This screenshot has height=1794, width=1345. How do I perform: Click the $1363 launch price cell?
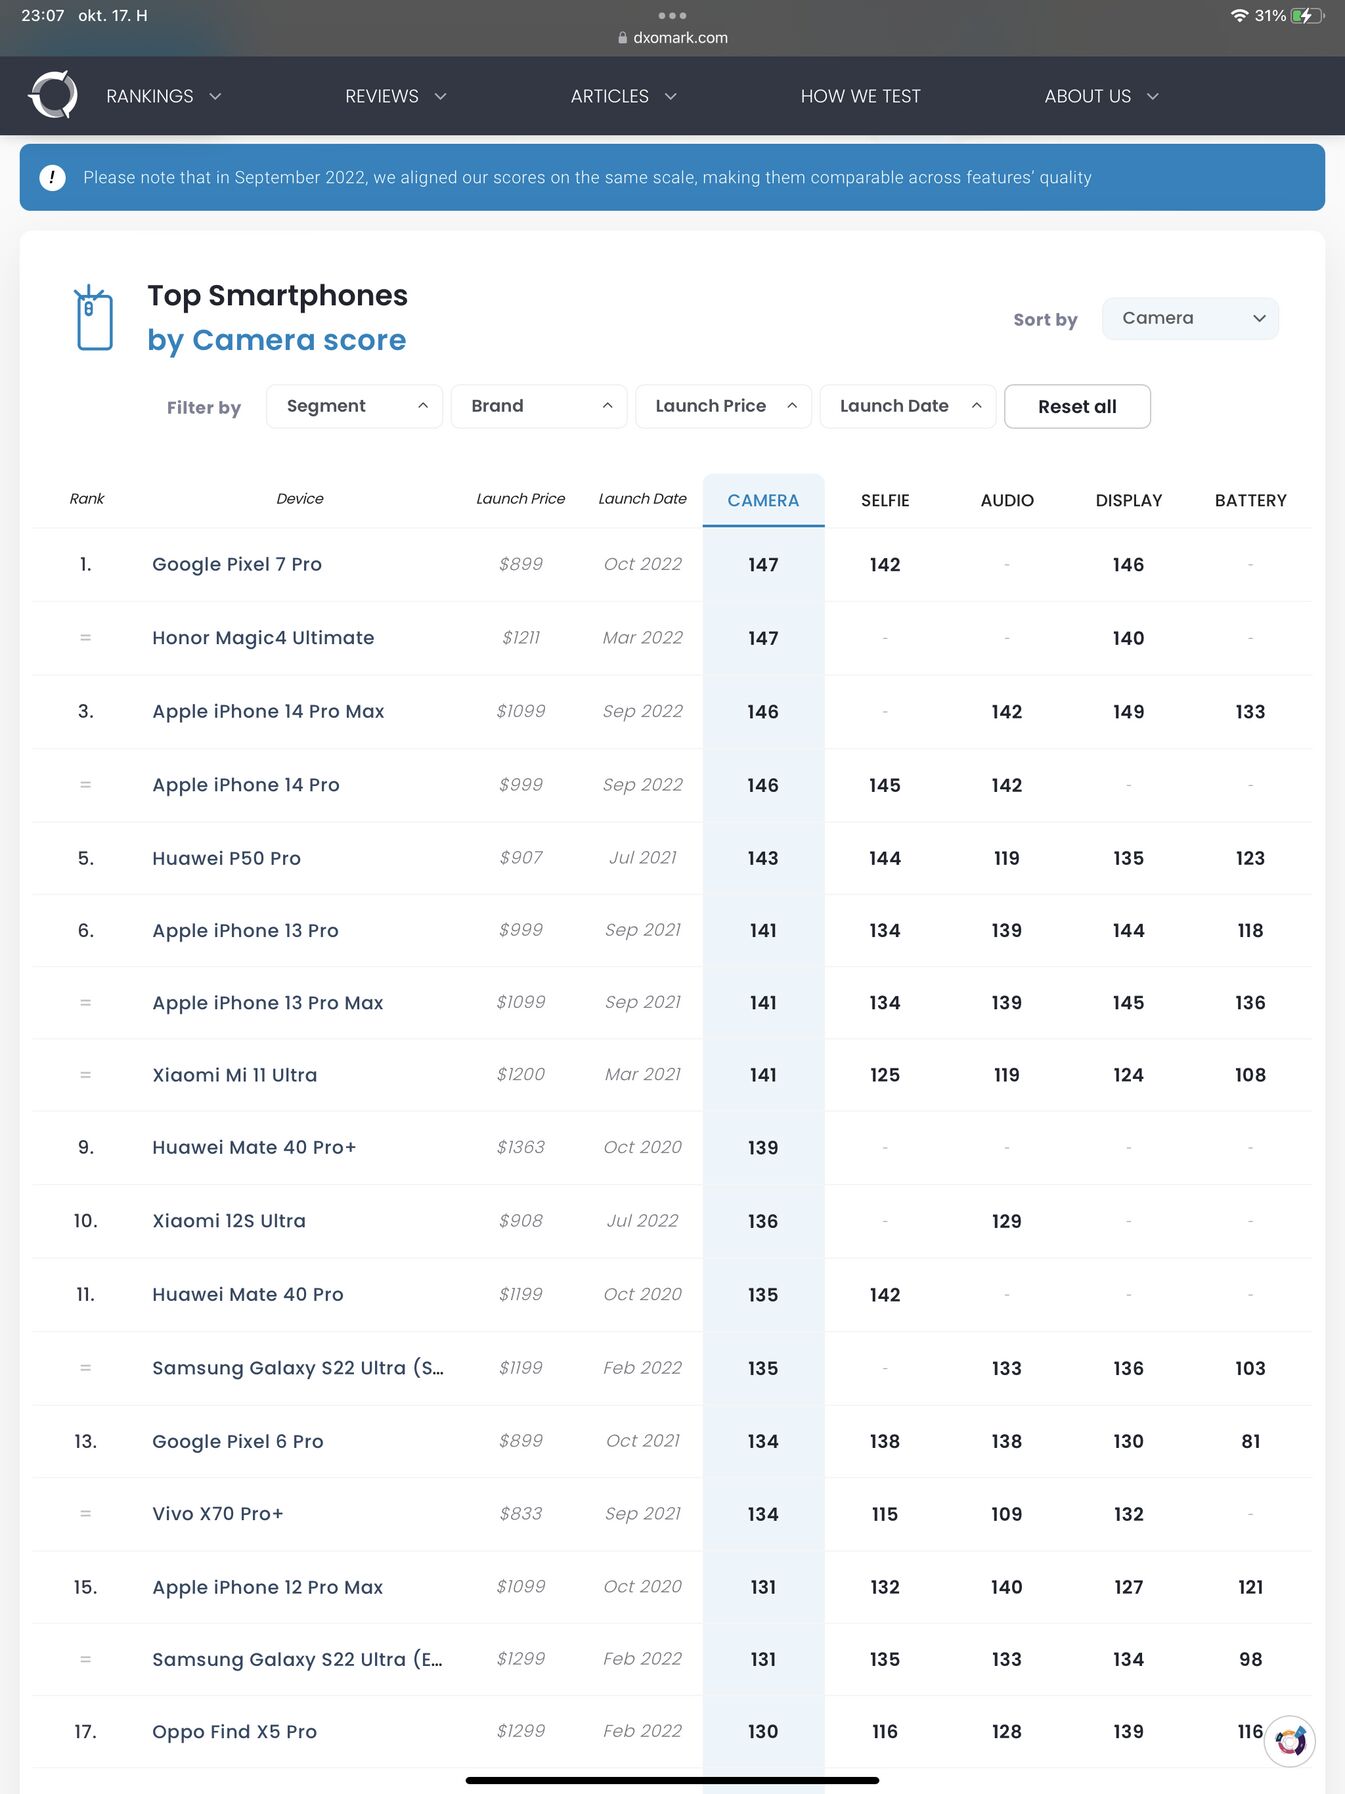tap(521, 1147)
